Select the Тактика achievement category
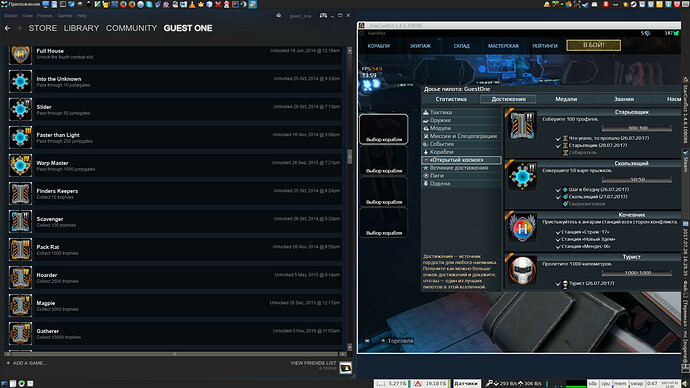690x388 pixels. 461,113
